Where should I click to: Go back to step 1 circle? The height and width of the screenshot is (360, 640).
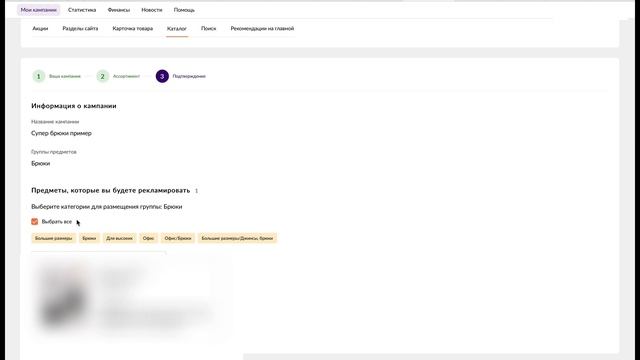click(39, 76)
